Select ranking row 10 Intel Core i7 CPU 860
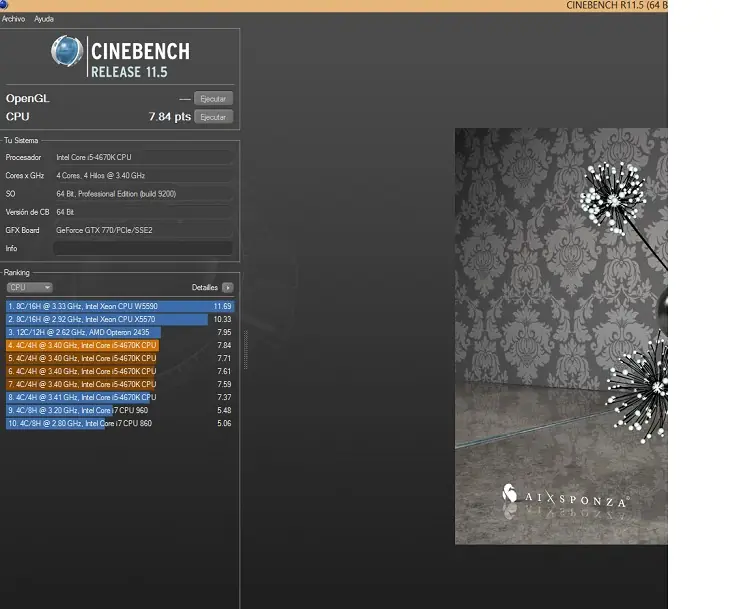 click(120, 423)
